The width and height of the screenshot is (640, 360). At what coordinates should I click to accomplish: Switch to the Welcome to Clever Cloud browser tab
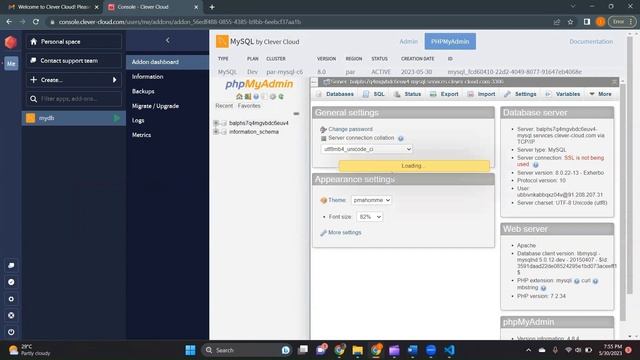(53, 7)
